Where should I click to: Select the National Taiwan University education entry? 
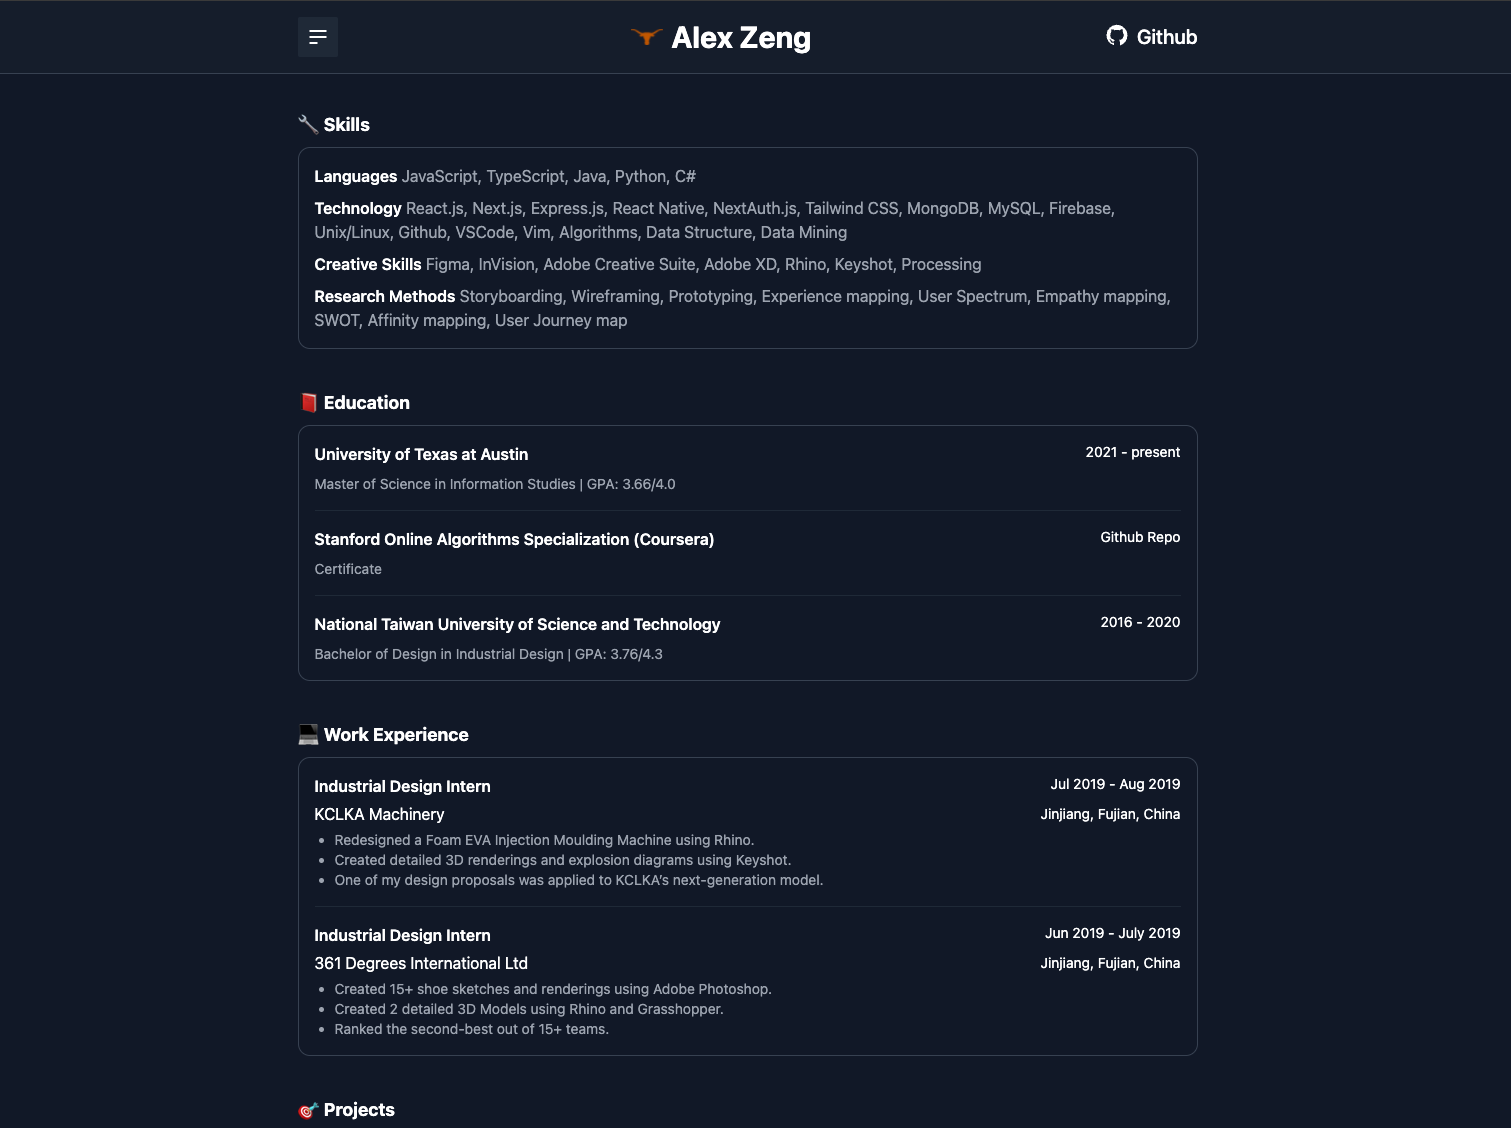(x=517, y=624)
